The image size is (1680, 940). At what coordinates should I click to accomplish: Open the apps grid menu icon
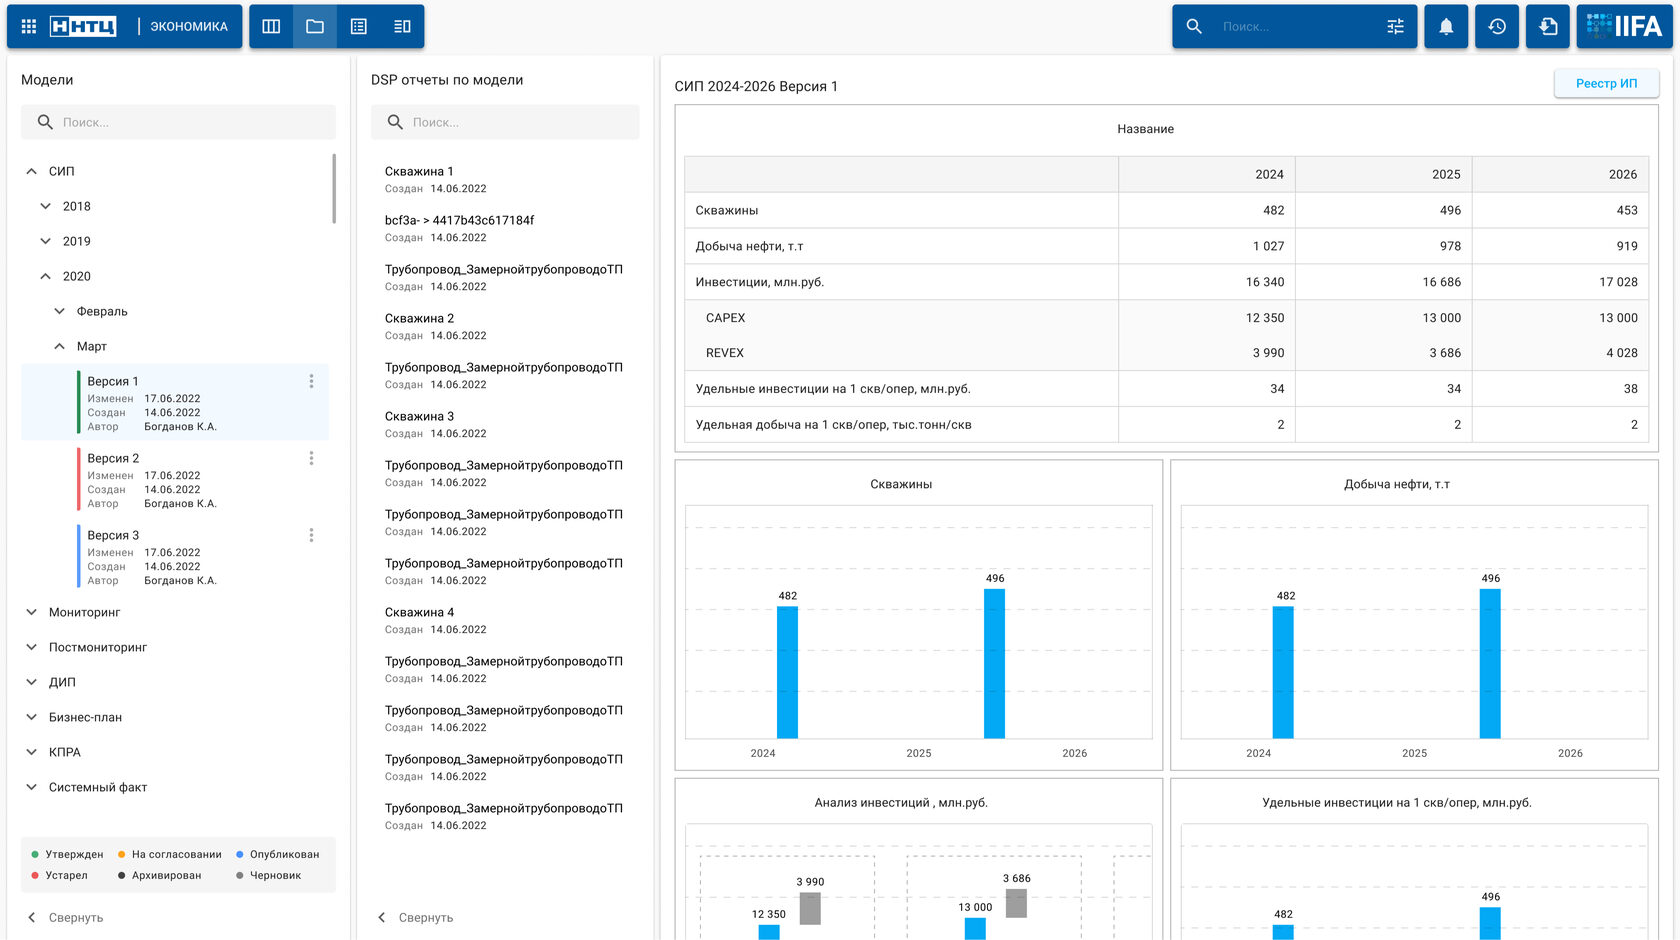[29, 27]
